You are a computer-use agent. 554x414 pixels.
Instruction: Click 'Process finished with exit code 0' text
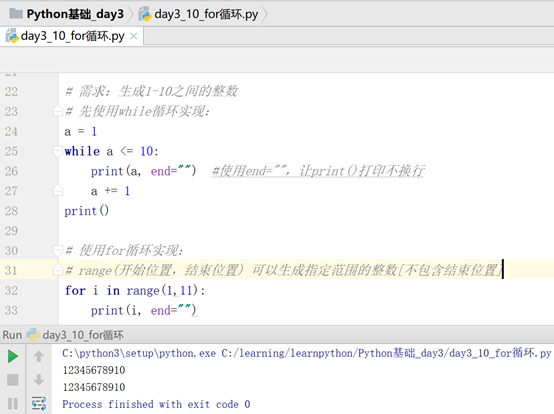(x=156, y=404)
